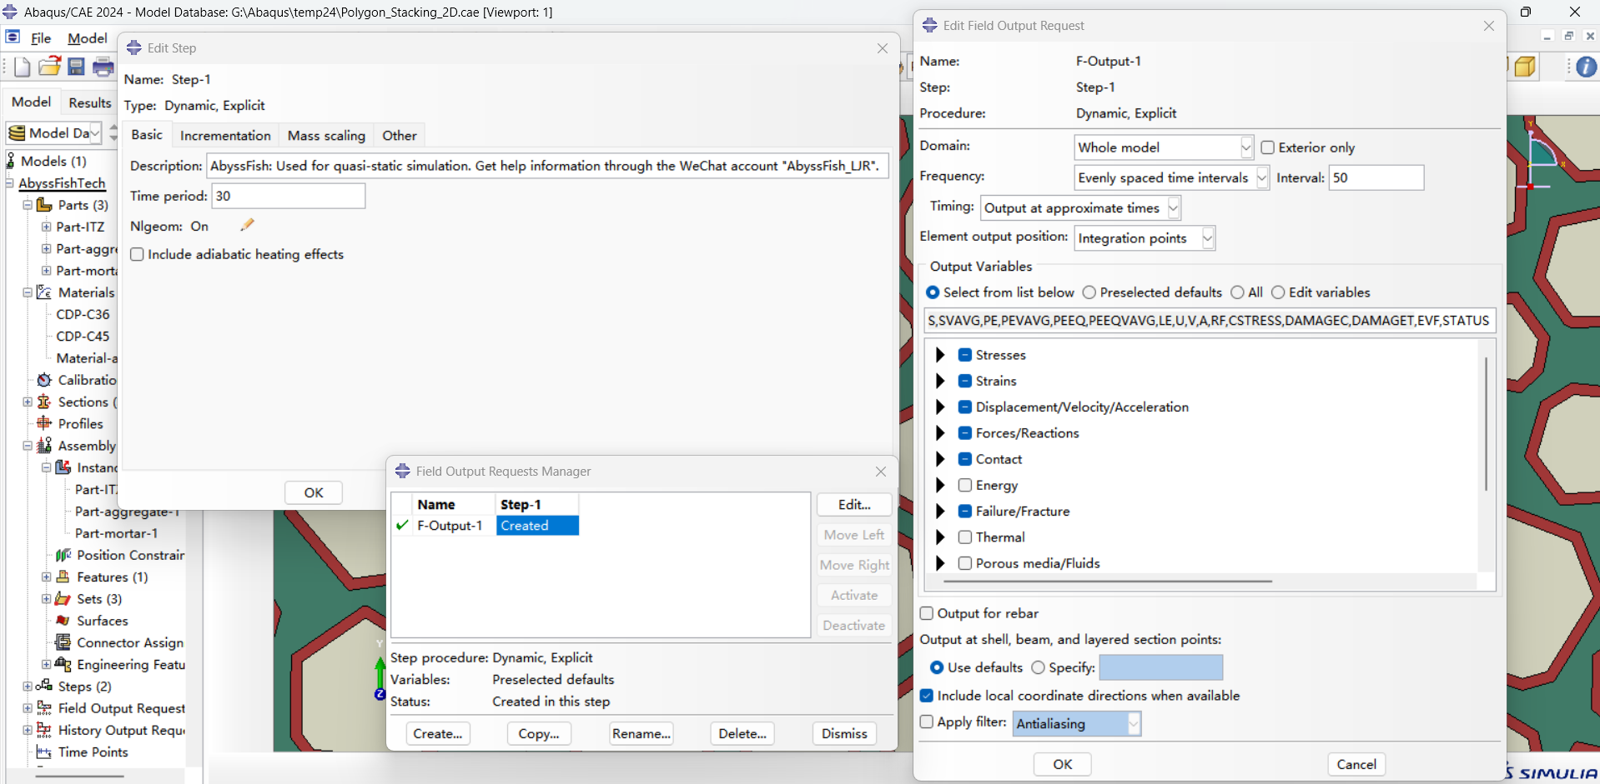The width and height of the screenshot is (1600, 784).
Task: Click the Field Output Requests tree icon
Action: click(44, 708)
